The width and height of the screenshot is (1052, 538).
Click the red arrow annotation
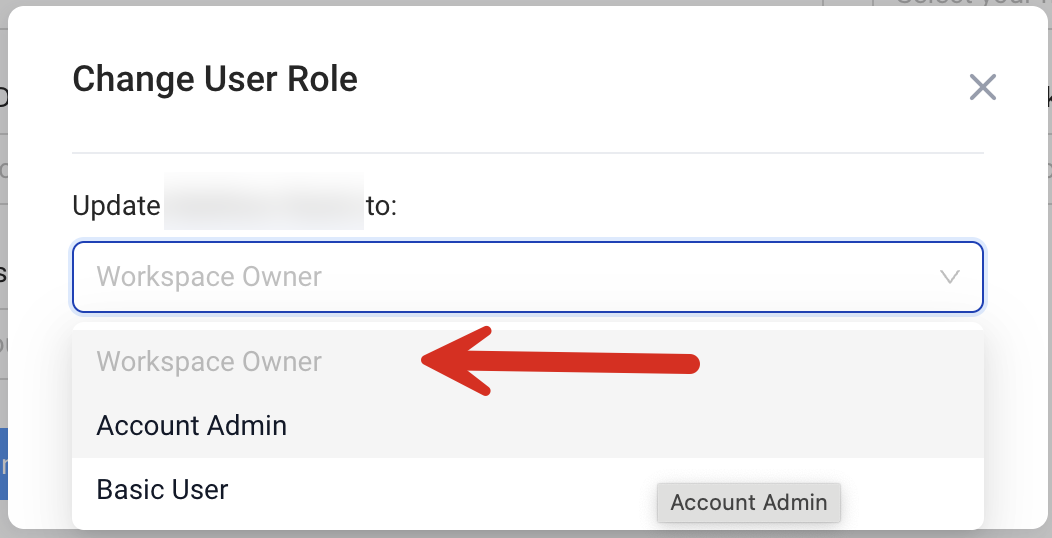(560, 361)
